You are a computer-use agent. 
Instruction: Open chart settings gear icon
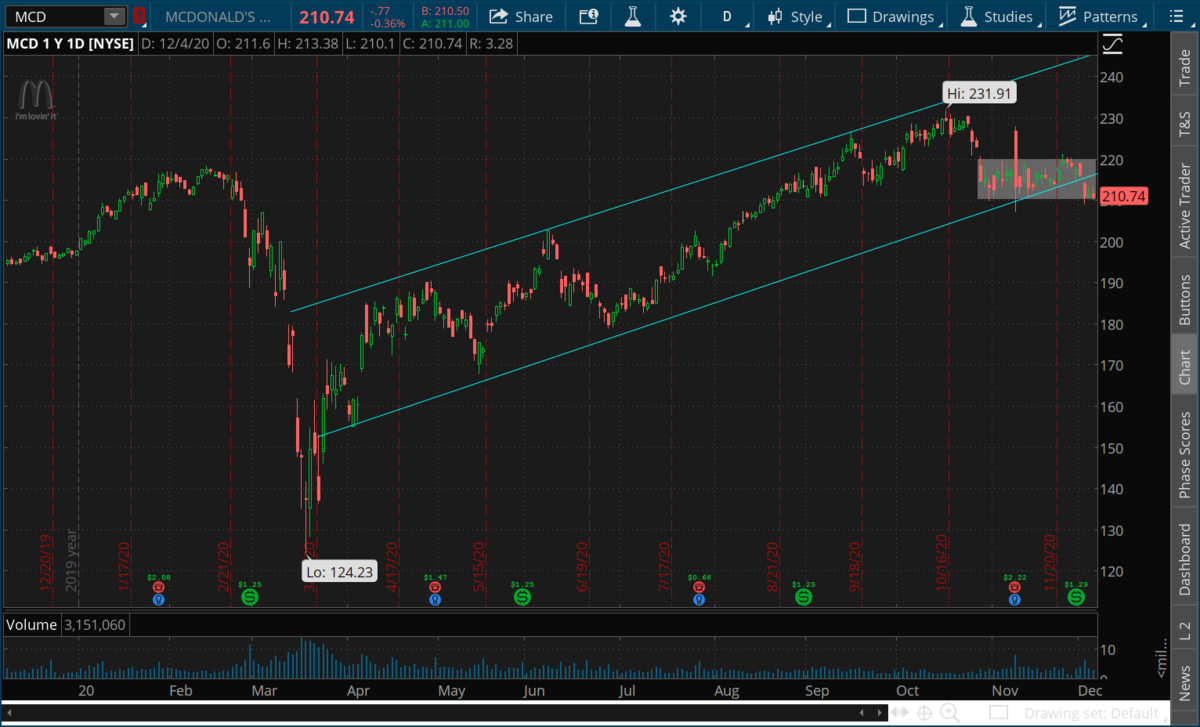pos(679,17)
